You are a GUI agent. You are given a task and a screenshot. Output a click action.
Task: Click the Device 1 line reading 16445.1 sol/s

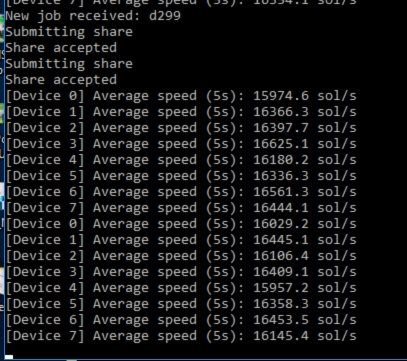tap(181, 240)
